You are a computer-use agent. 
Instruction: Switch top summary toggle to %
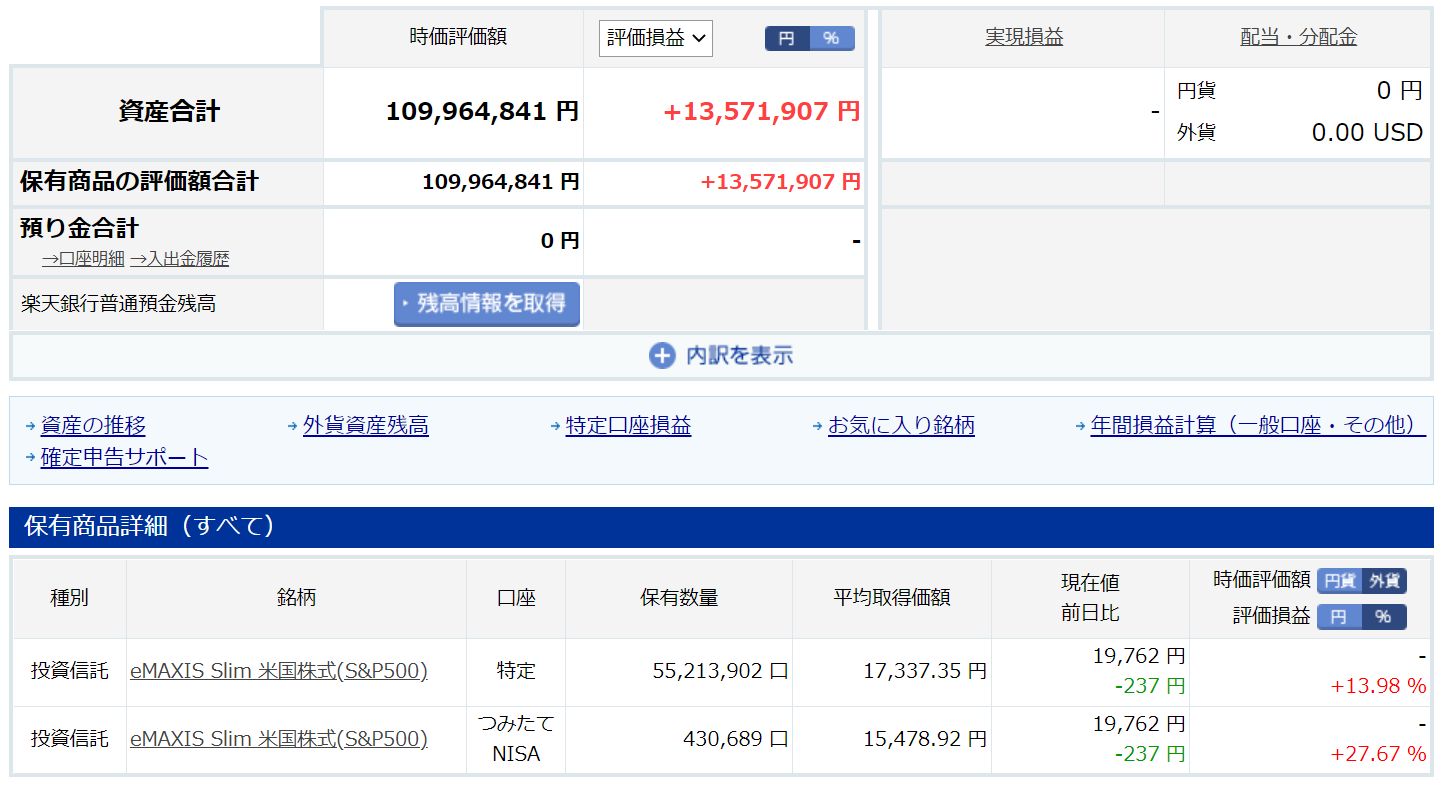click(x=832, y=38)
